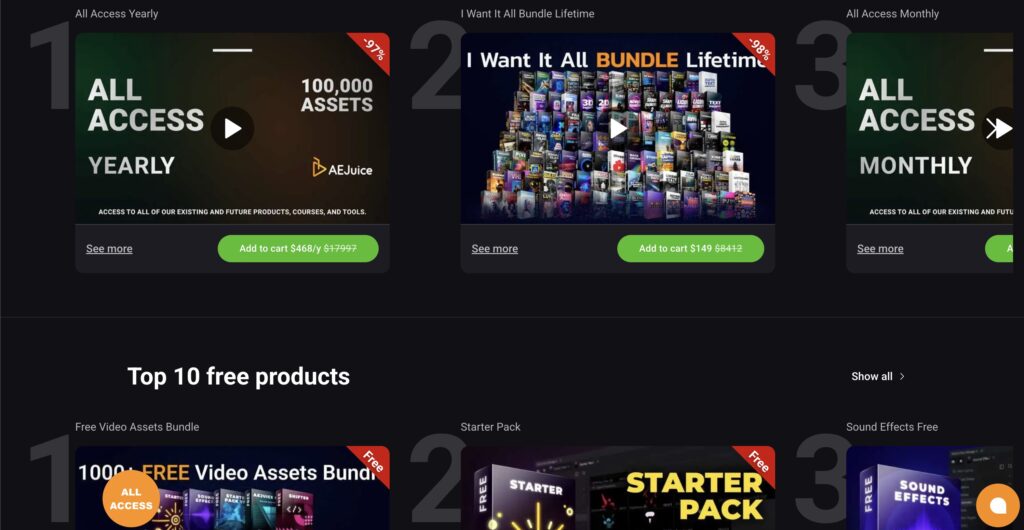Open See more under All Access Monthly
This screenshot has height=530, width=1024.
[x=880, y=249]
